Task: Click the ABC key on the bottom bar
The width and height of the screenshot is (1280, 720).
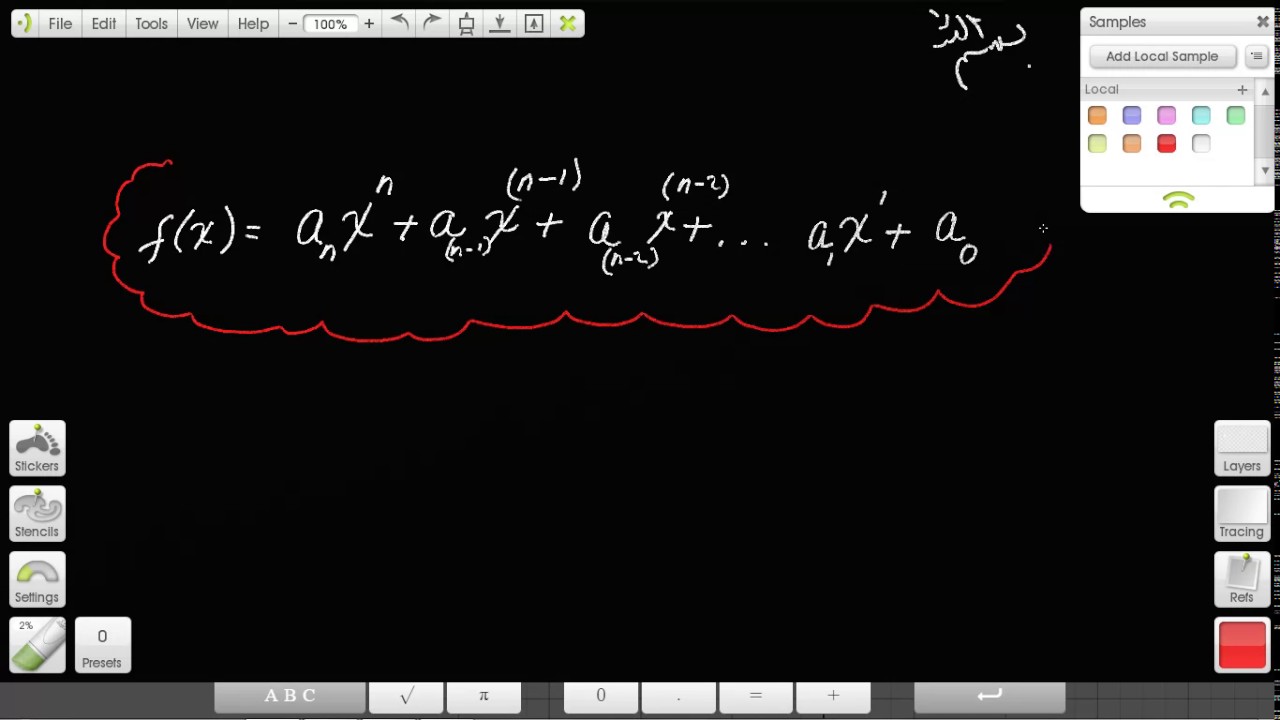Action: pos(290,696)
